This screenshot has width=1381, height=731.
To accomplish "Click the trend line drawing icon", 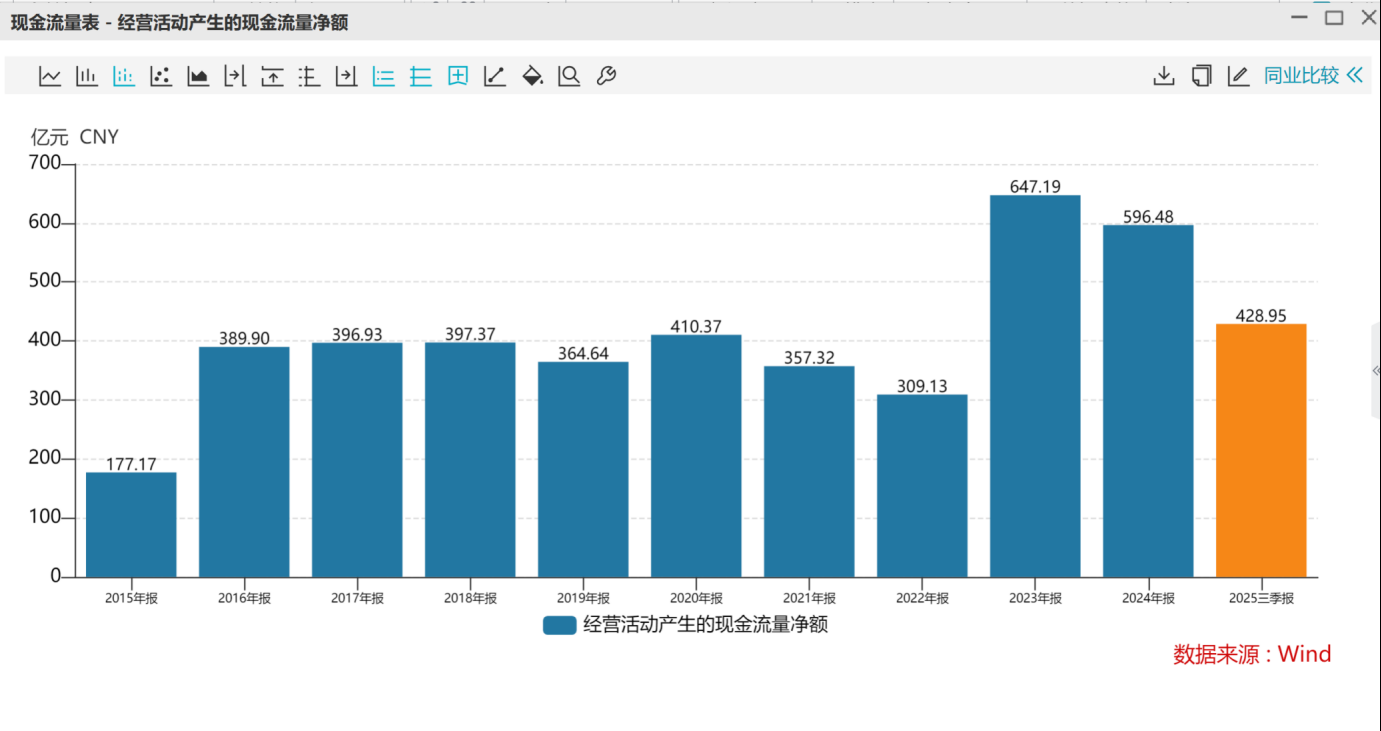I will (495, 76).
